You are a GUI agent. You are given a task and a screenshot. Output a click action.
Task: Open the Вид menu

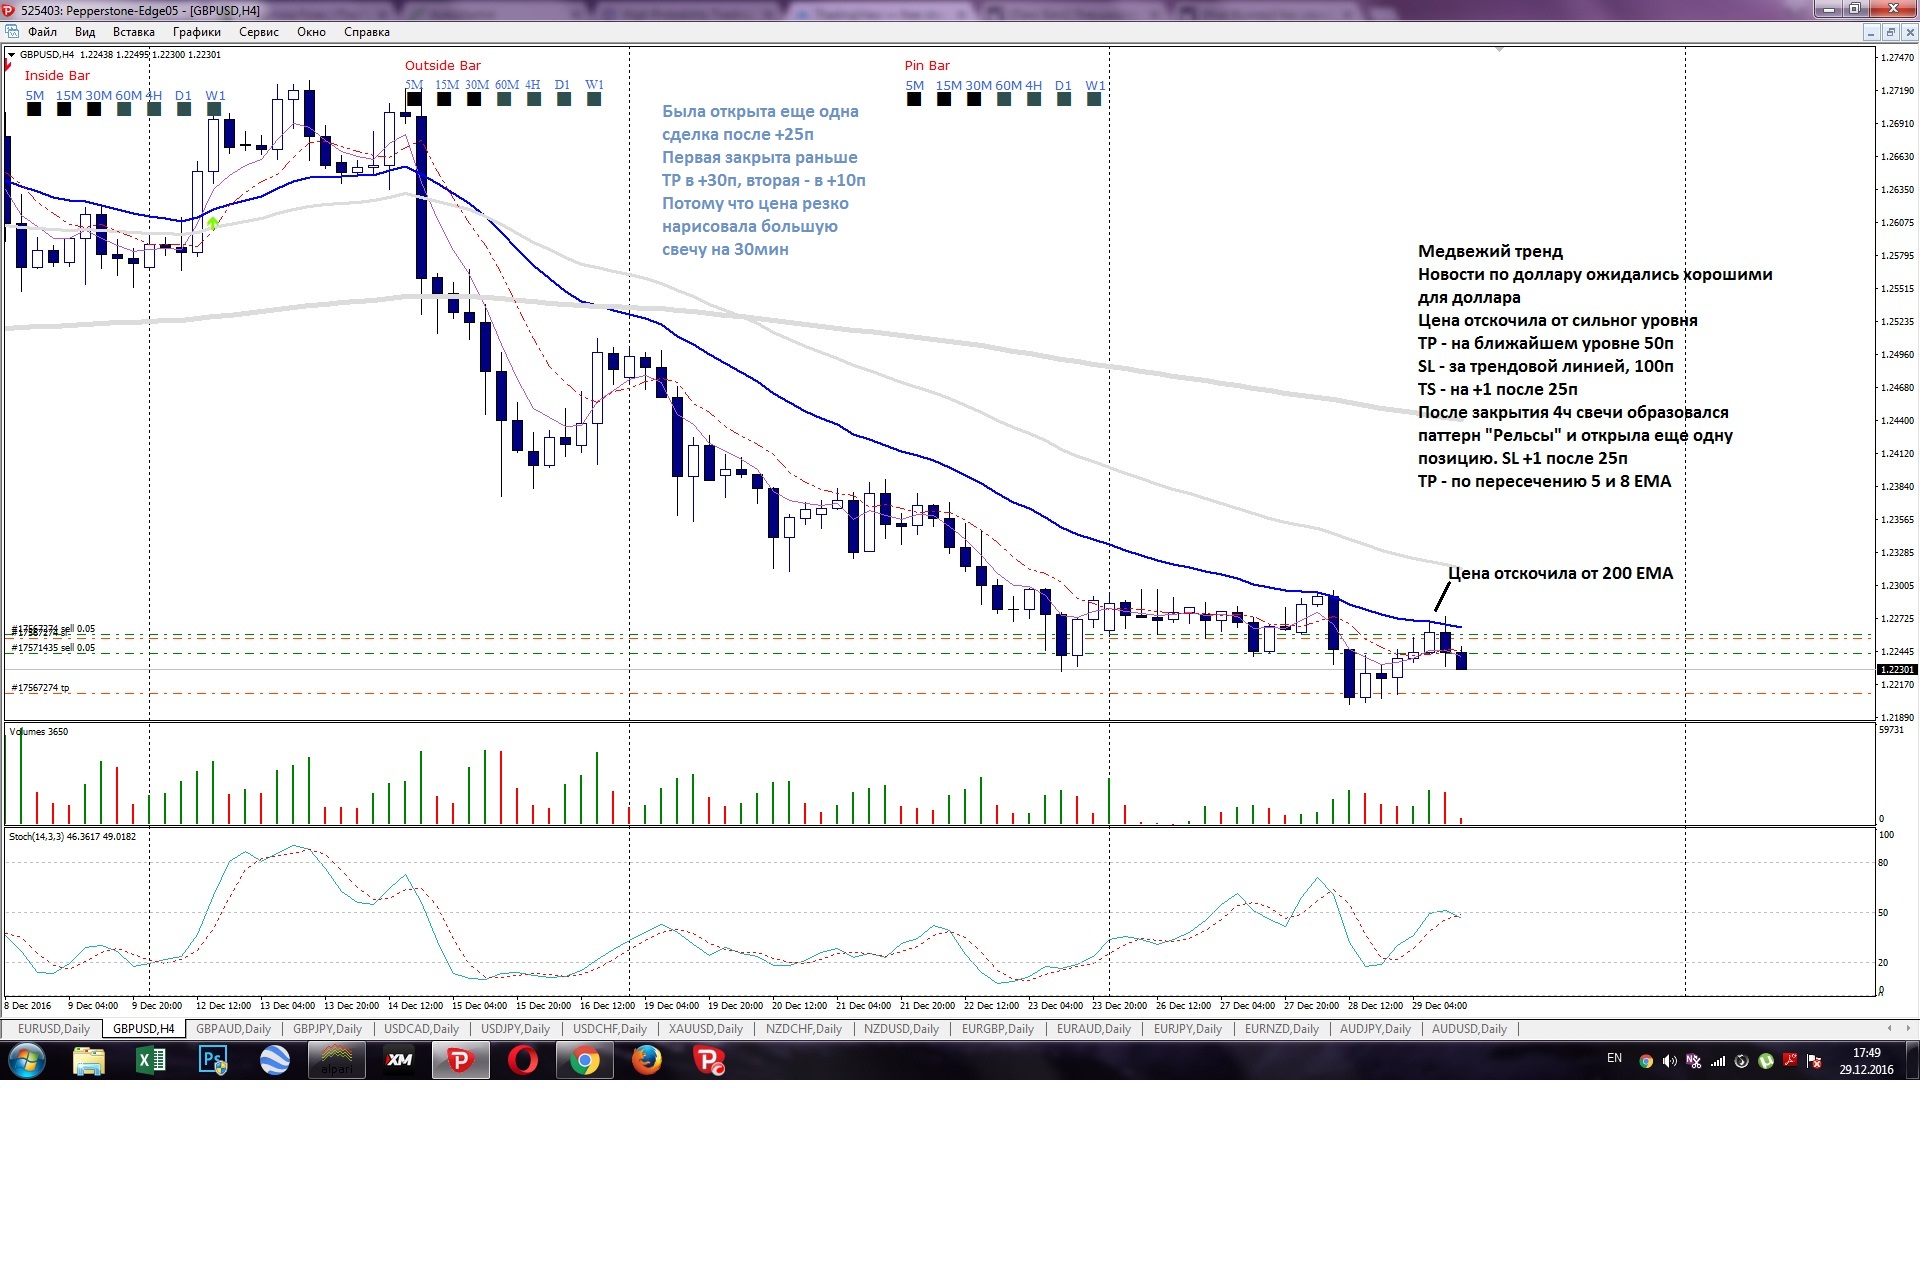click(x=85, y=32)
